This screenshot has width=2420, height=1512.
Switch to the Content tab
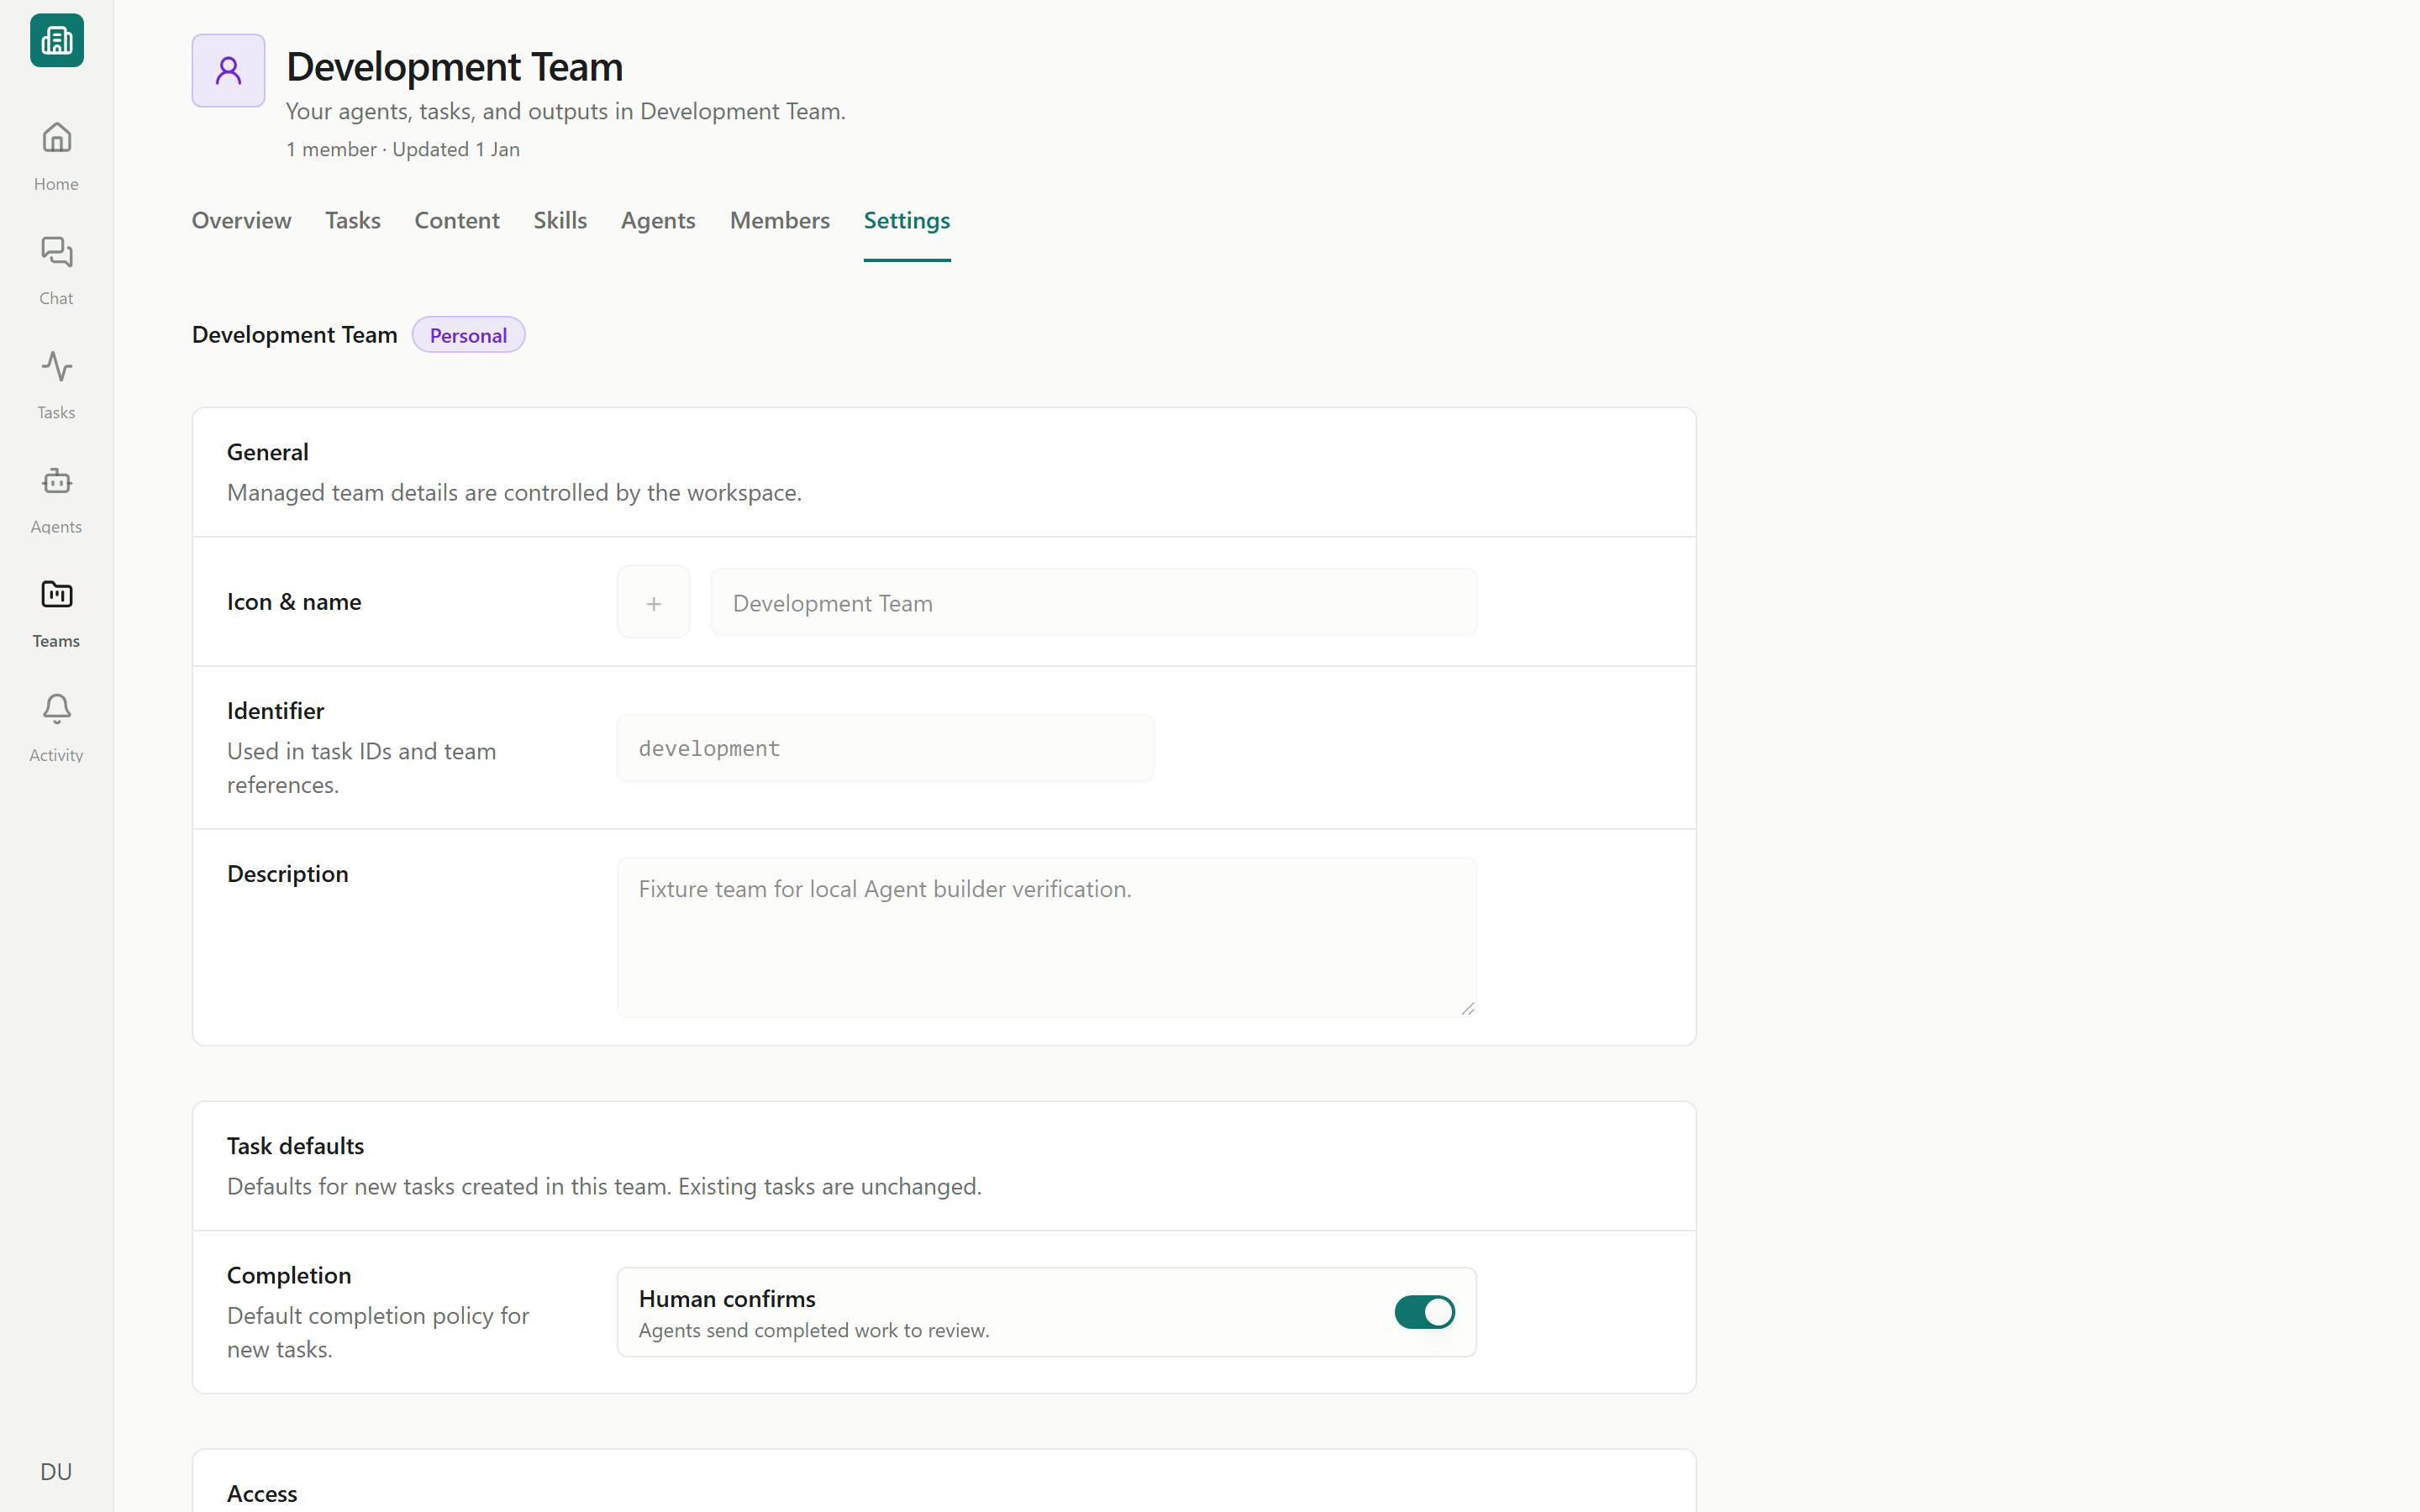[x=457, y=220]
